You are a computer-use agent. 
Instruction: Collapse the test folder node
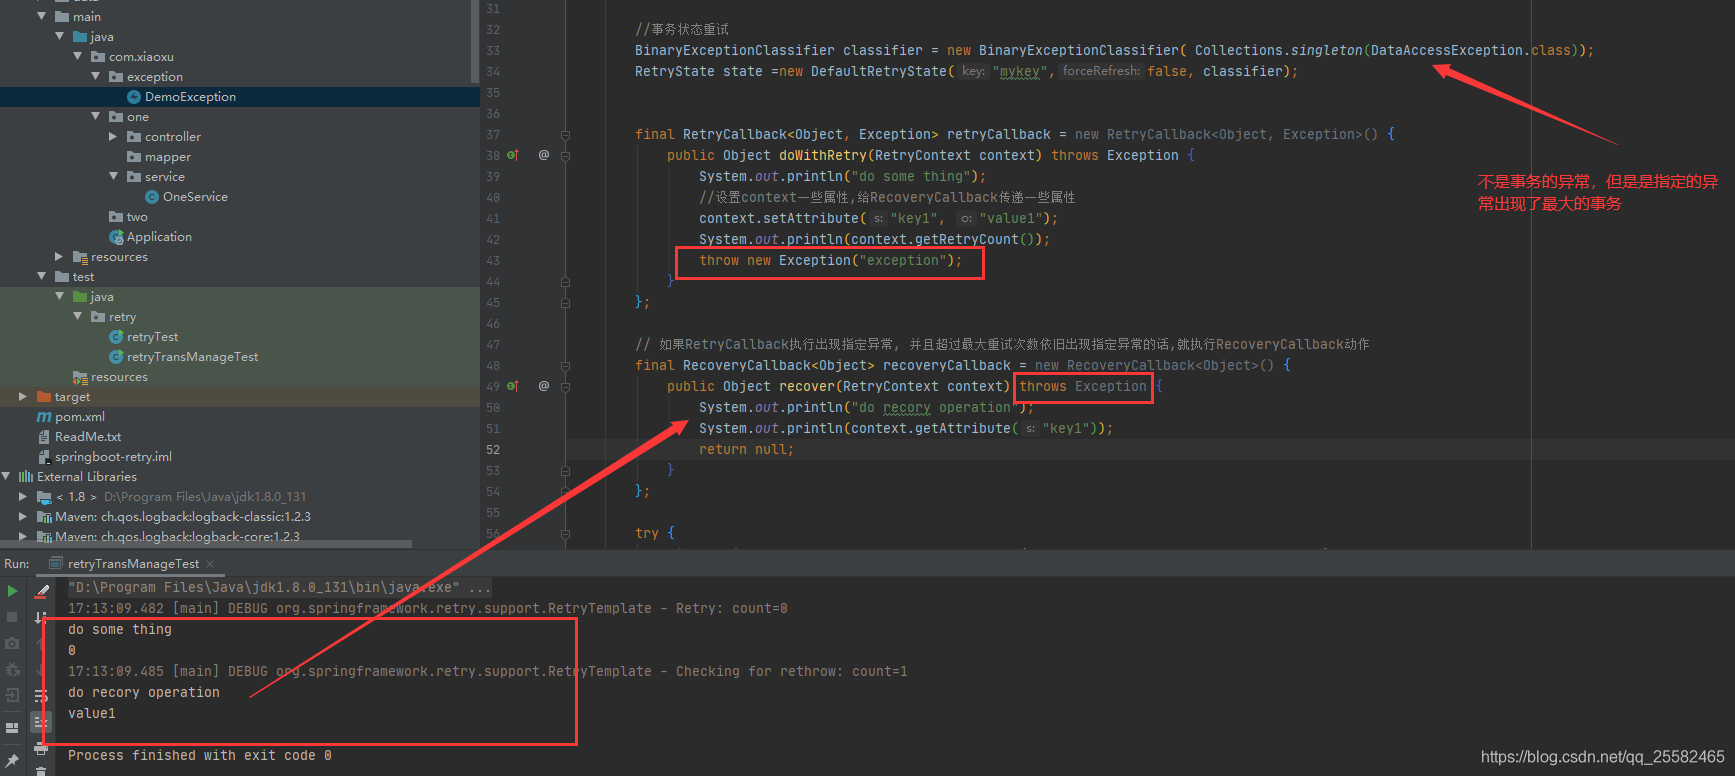pos(41,276)
